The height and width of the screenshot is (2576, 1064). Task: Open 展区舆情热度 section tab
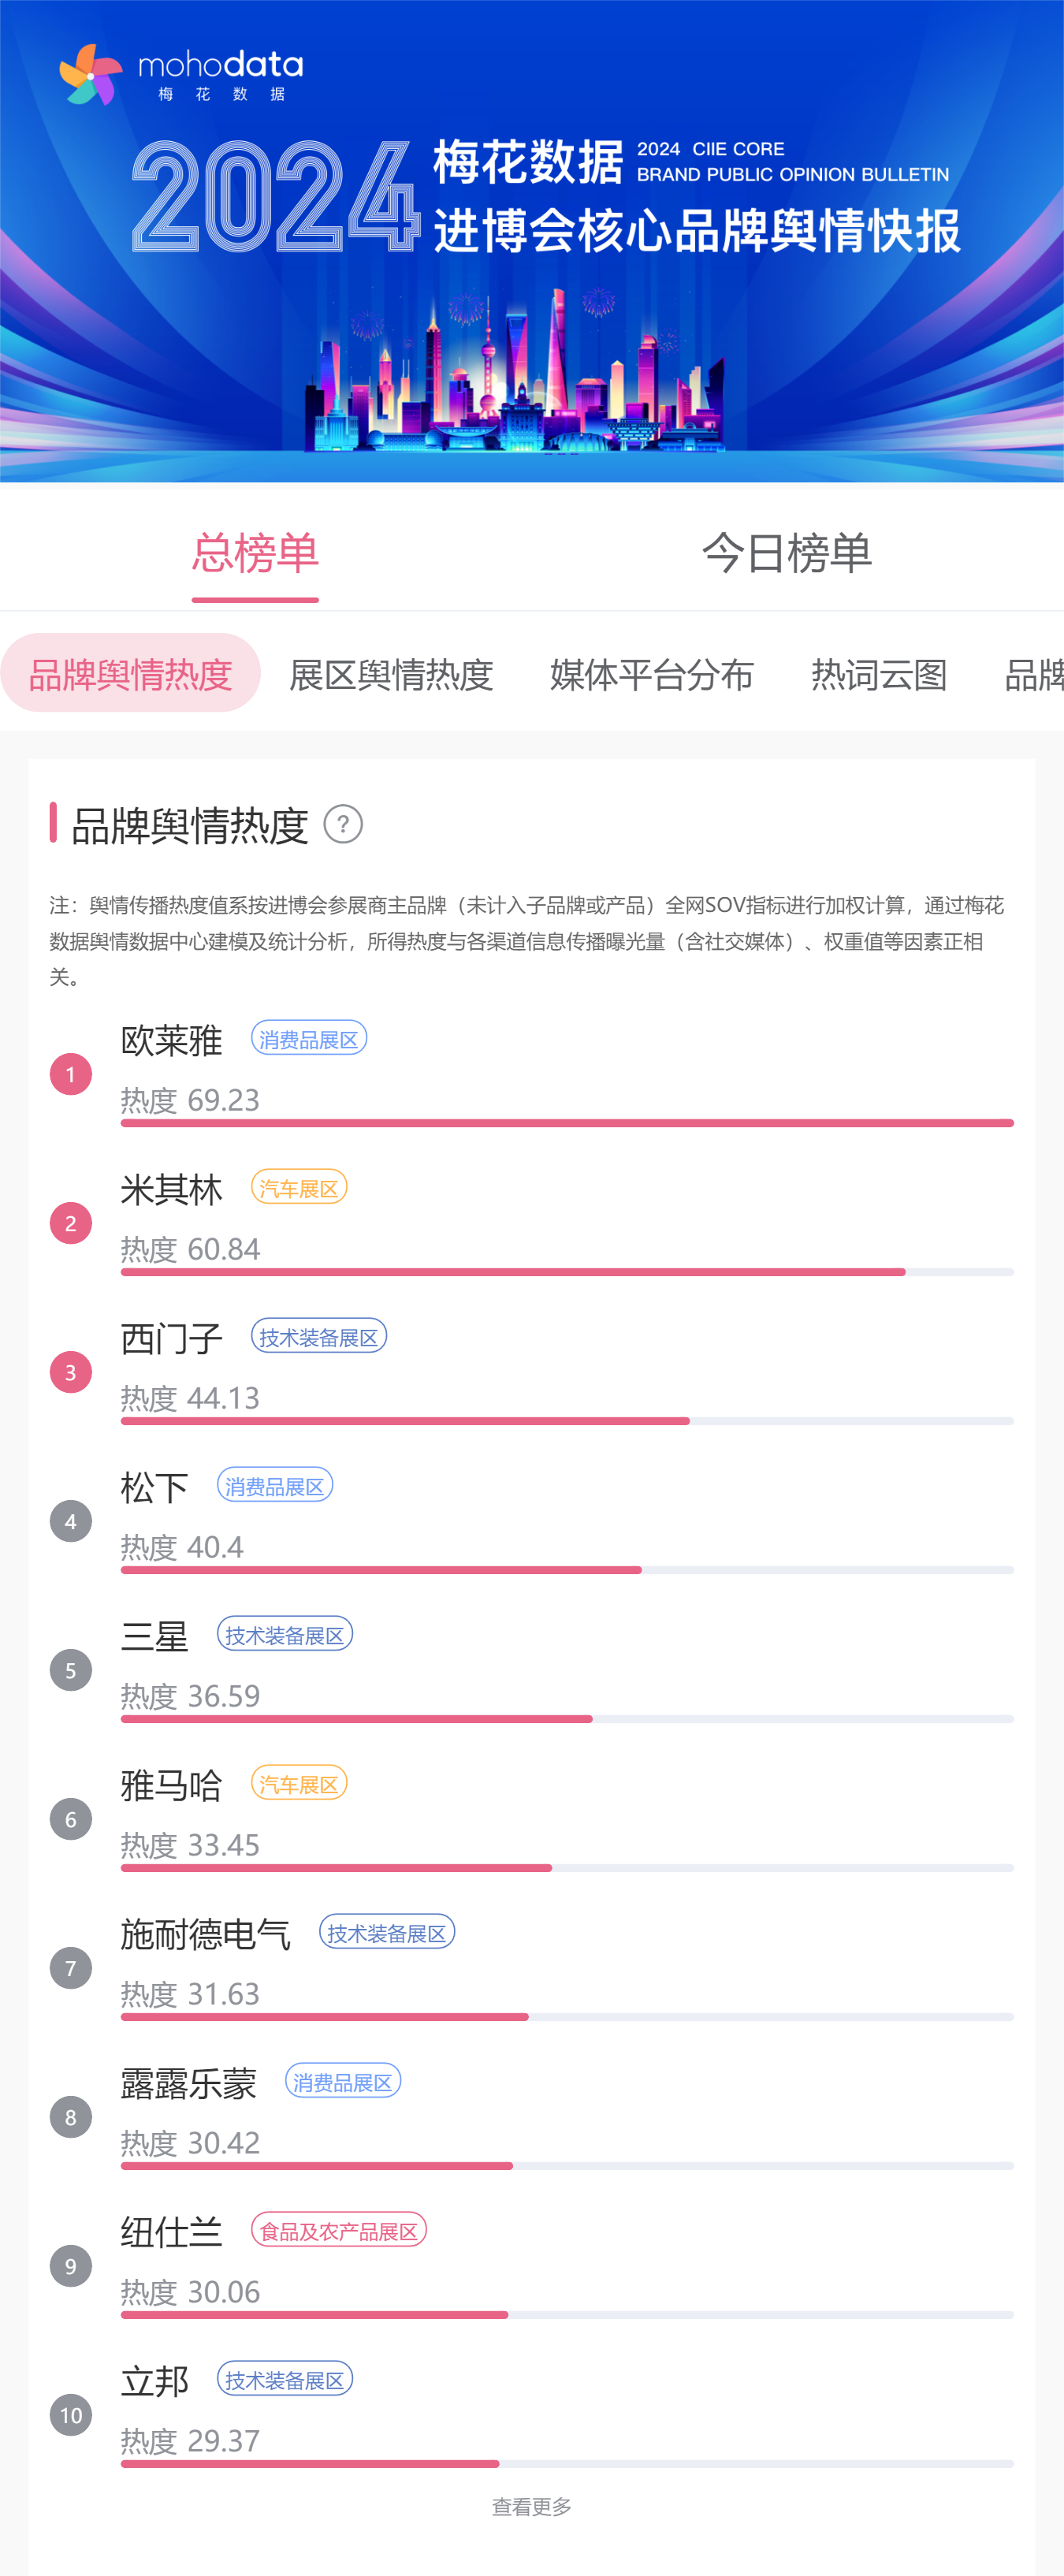coord(391,674)
